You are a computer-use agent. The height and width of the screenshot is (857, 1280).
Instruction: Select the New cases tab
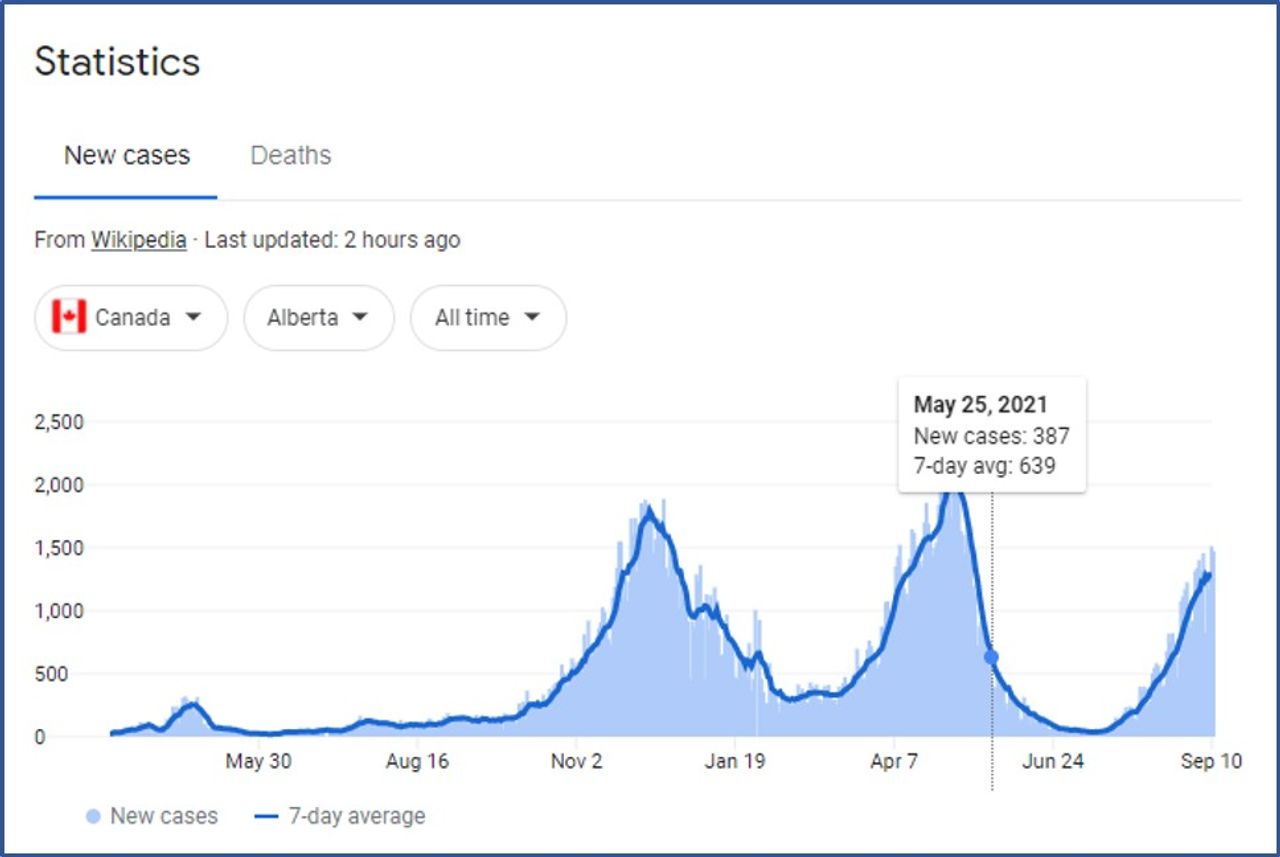(127, 156)
